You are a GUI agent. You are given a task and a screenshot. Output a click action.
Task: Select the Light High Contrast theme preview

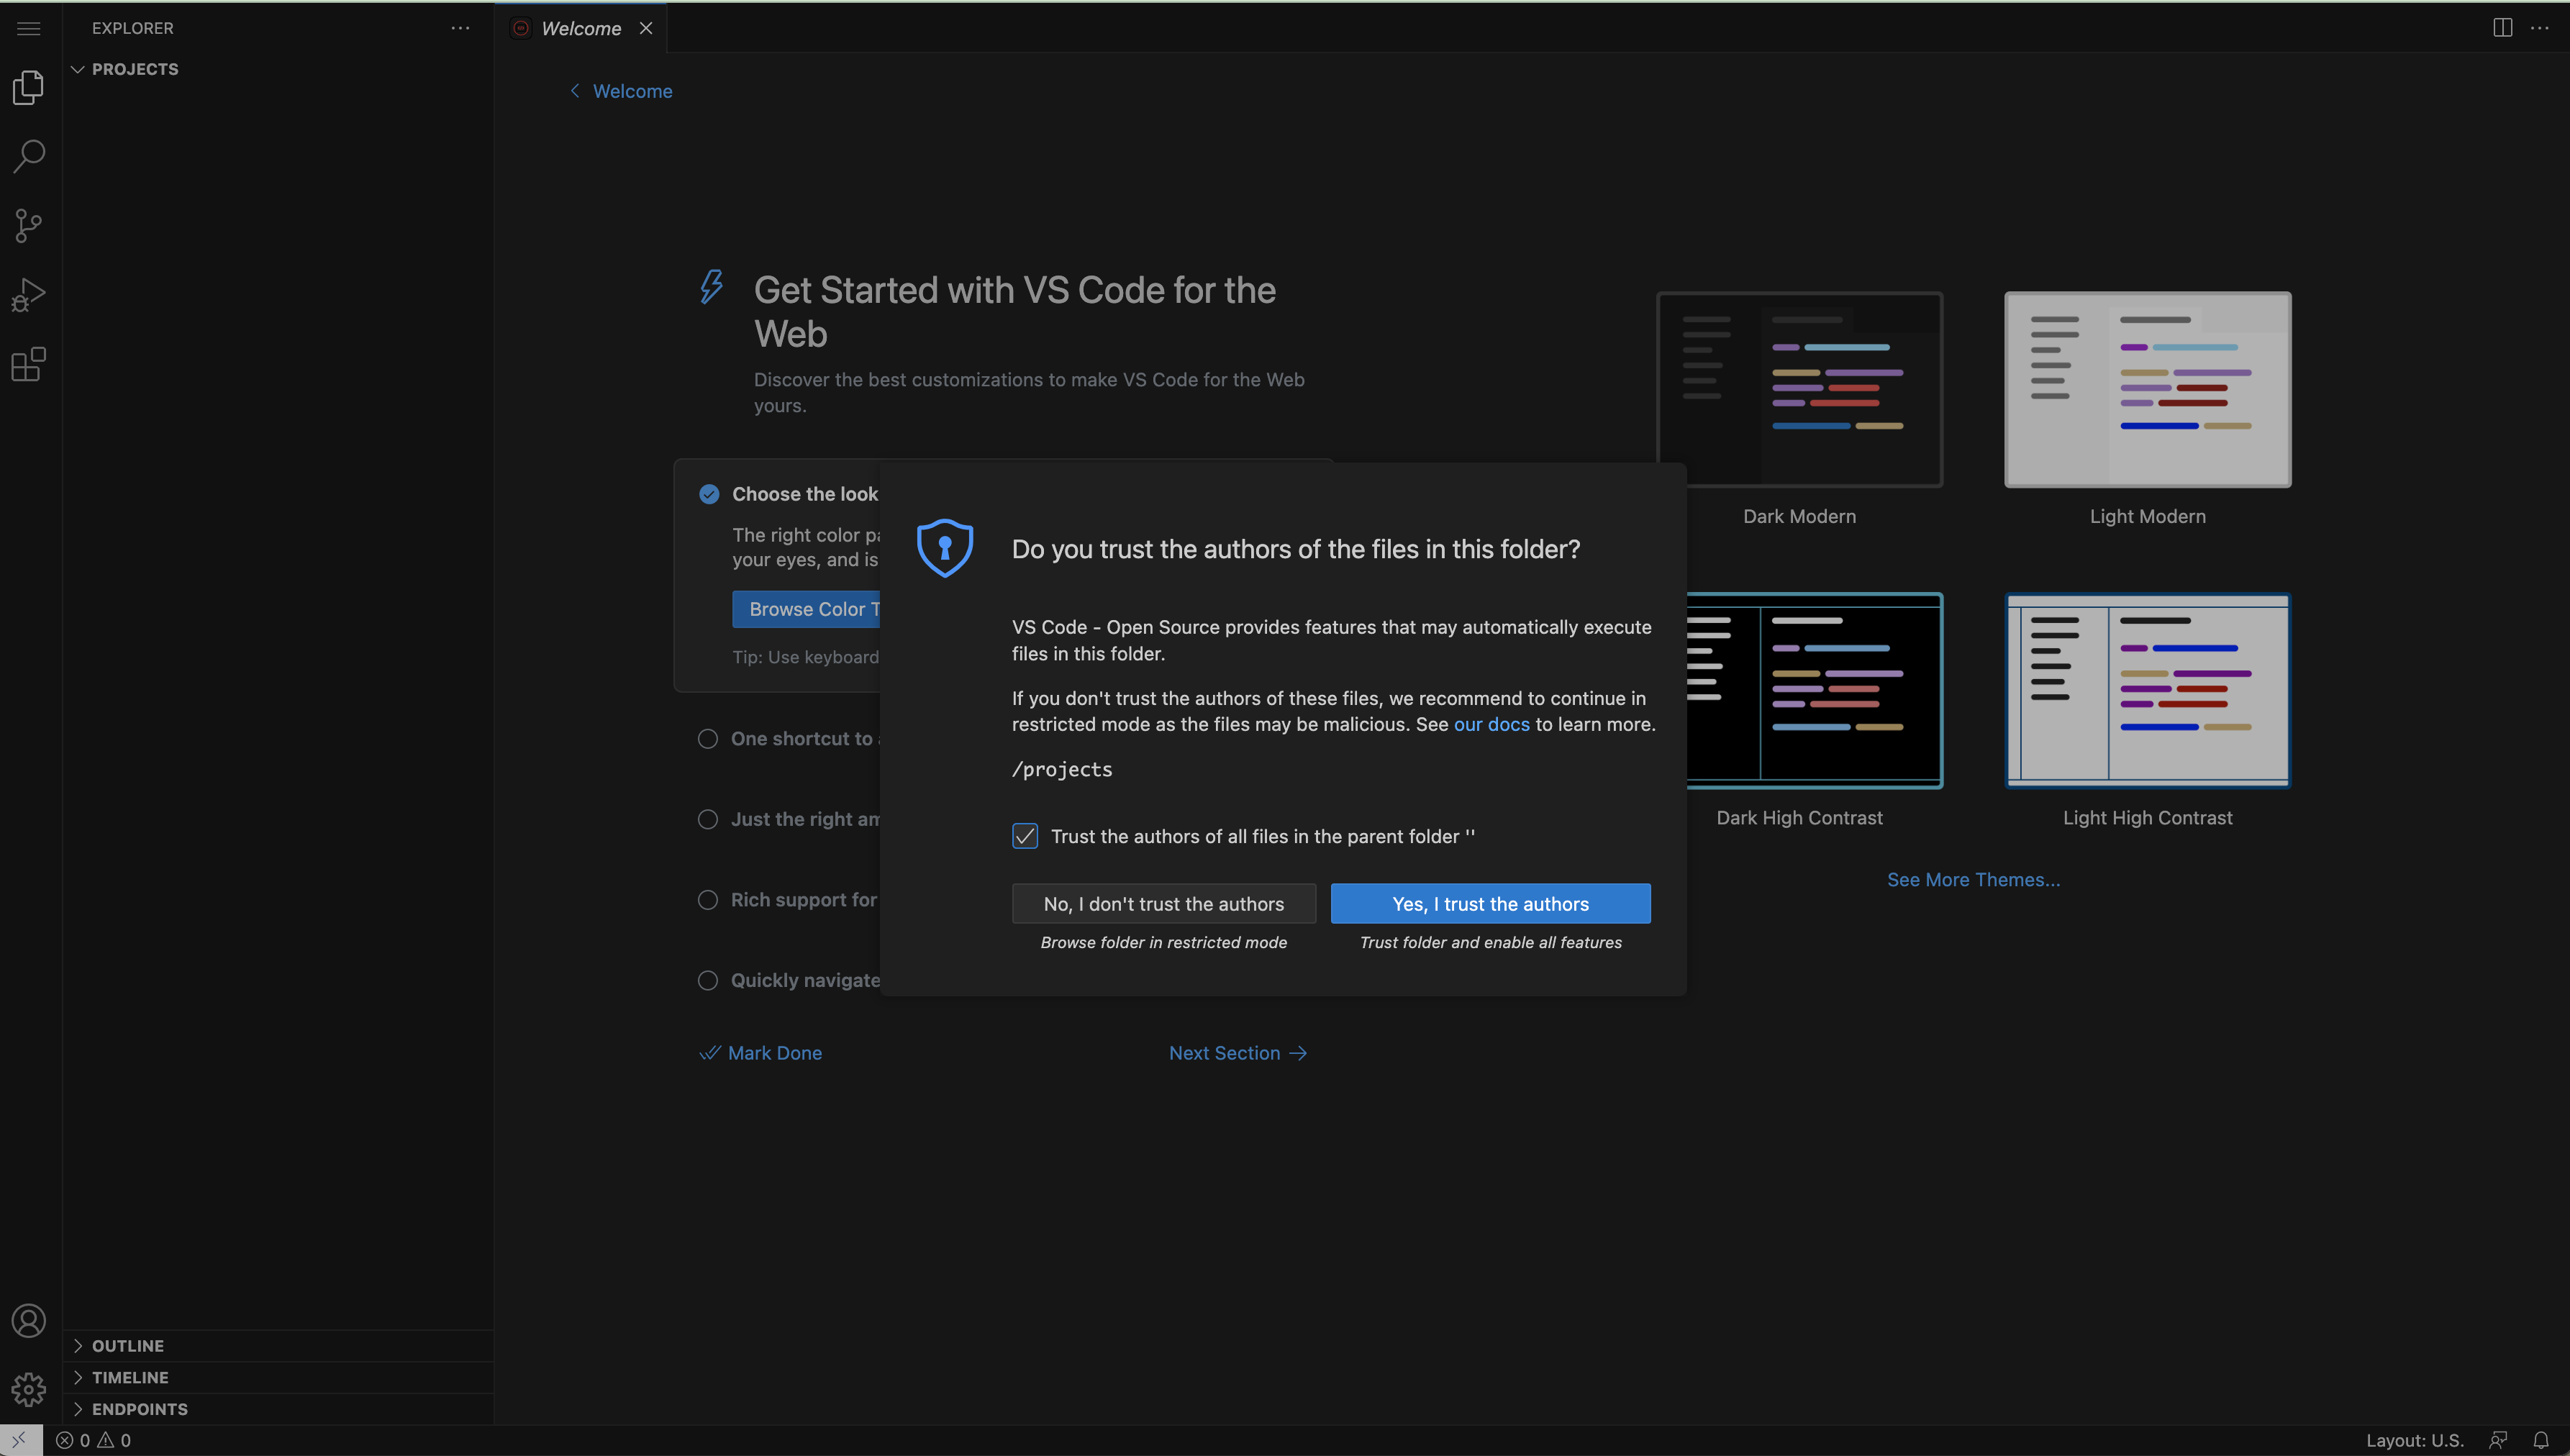2146,690
